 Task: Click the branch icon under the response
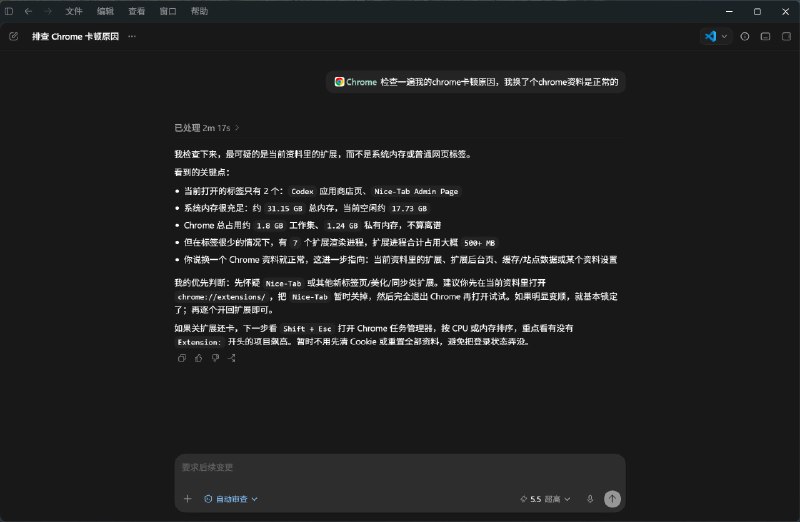click(x=232, y=358)
